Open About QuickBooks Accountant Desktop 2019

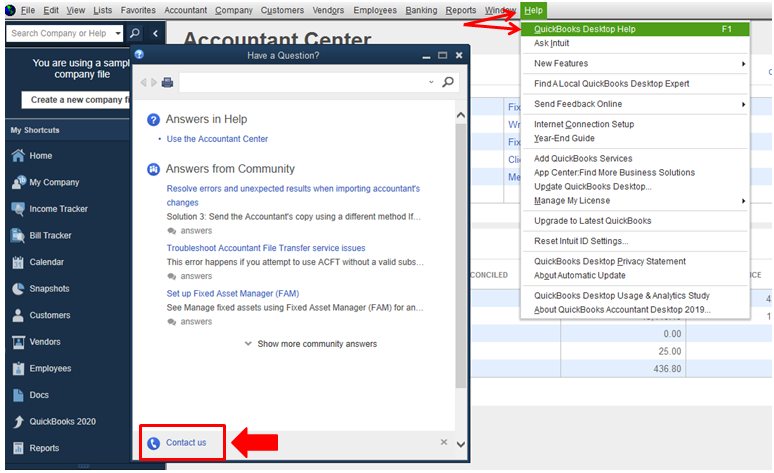[622, 310]
